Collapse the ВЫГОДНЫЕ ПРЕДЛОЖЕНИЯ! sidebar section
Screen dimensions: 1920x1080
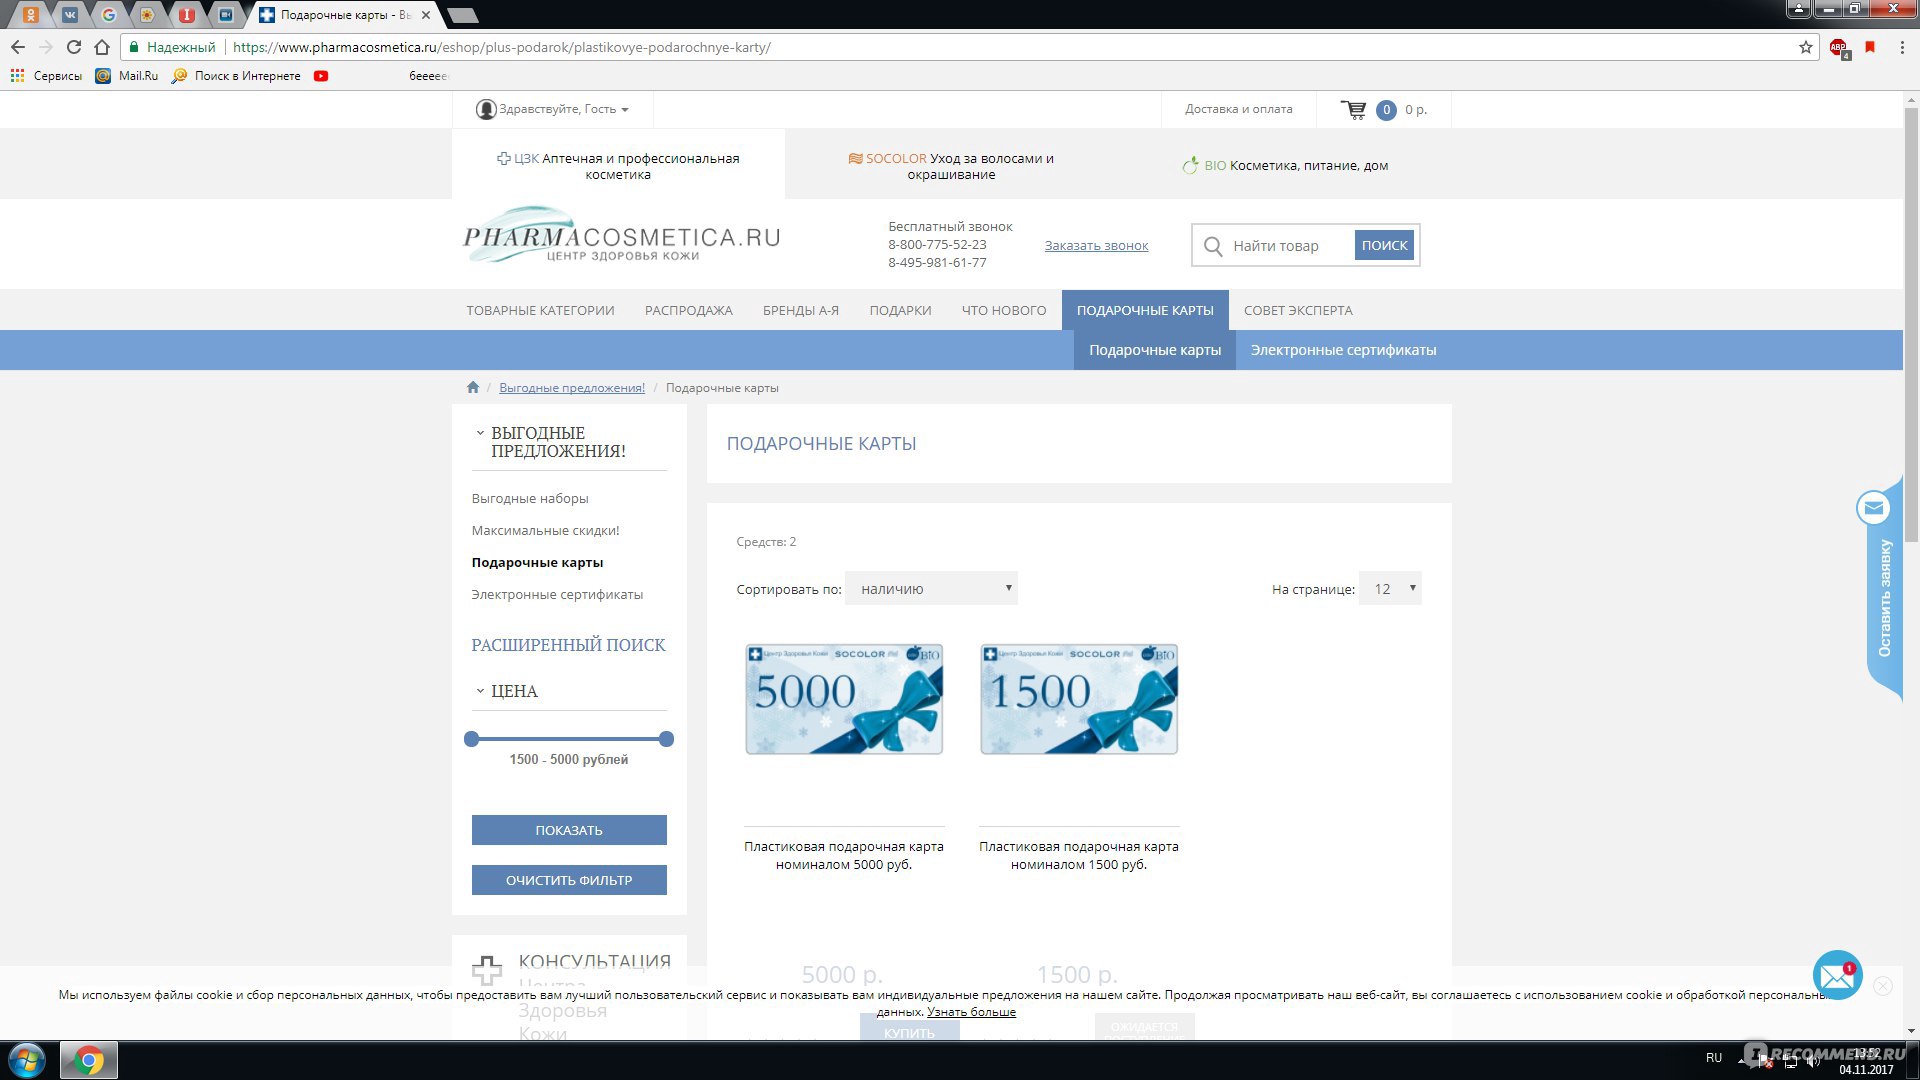[480, 433]
